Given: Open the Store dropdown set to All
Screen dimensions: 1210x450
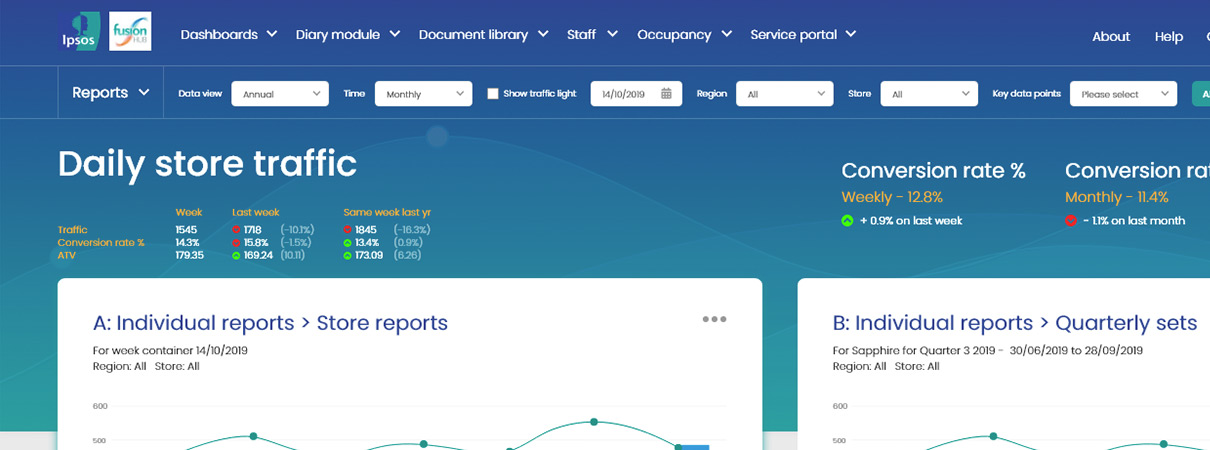Looking at the screenshot, I should coord(929,94).
